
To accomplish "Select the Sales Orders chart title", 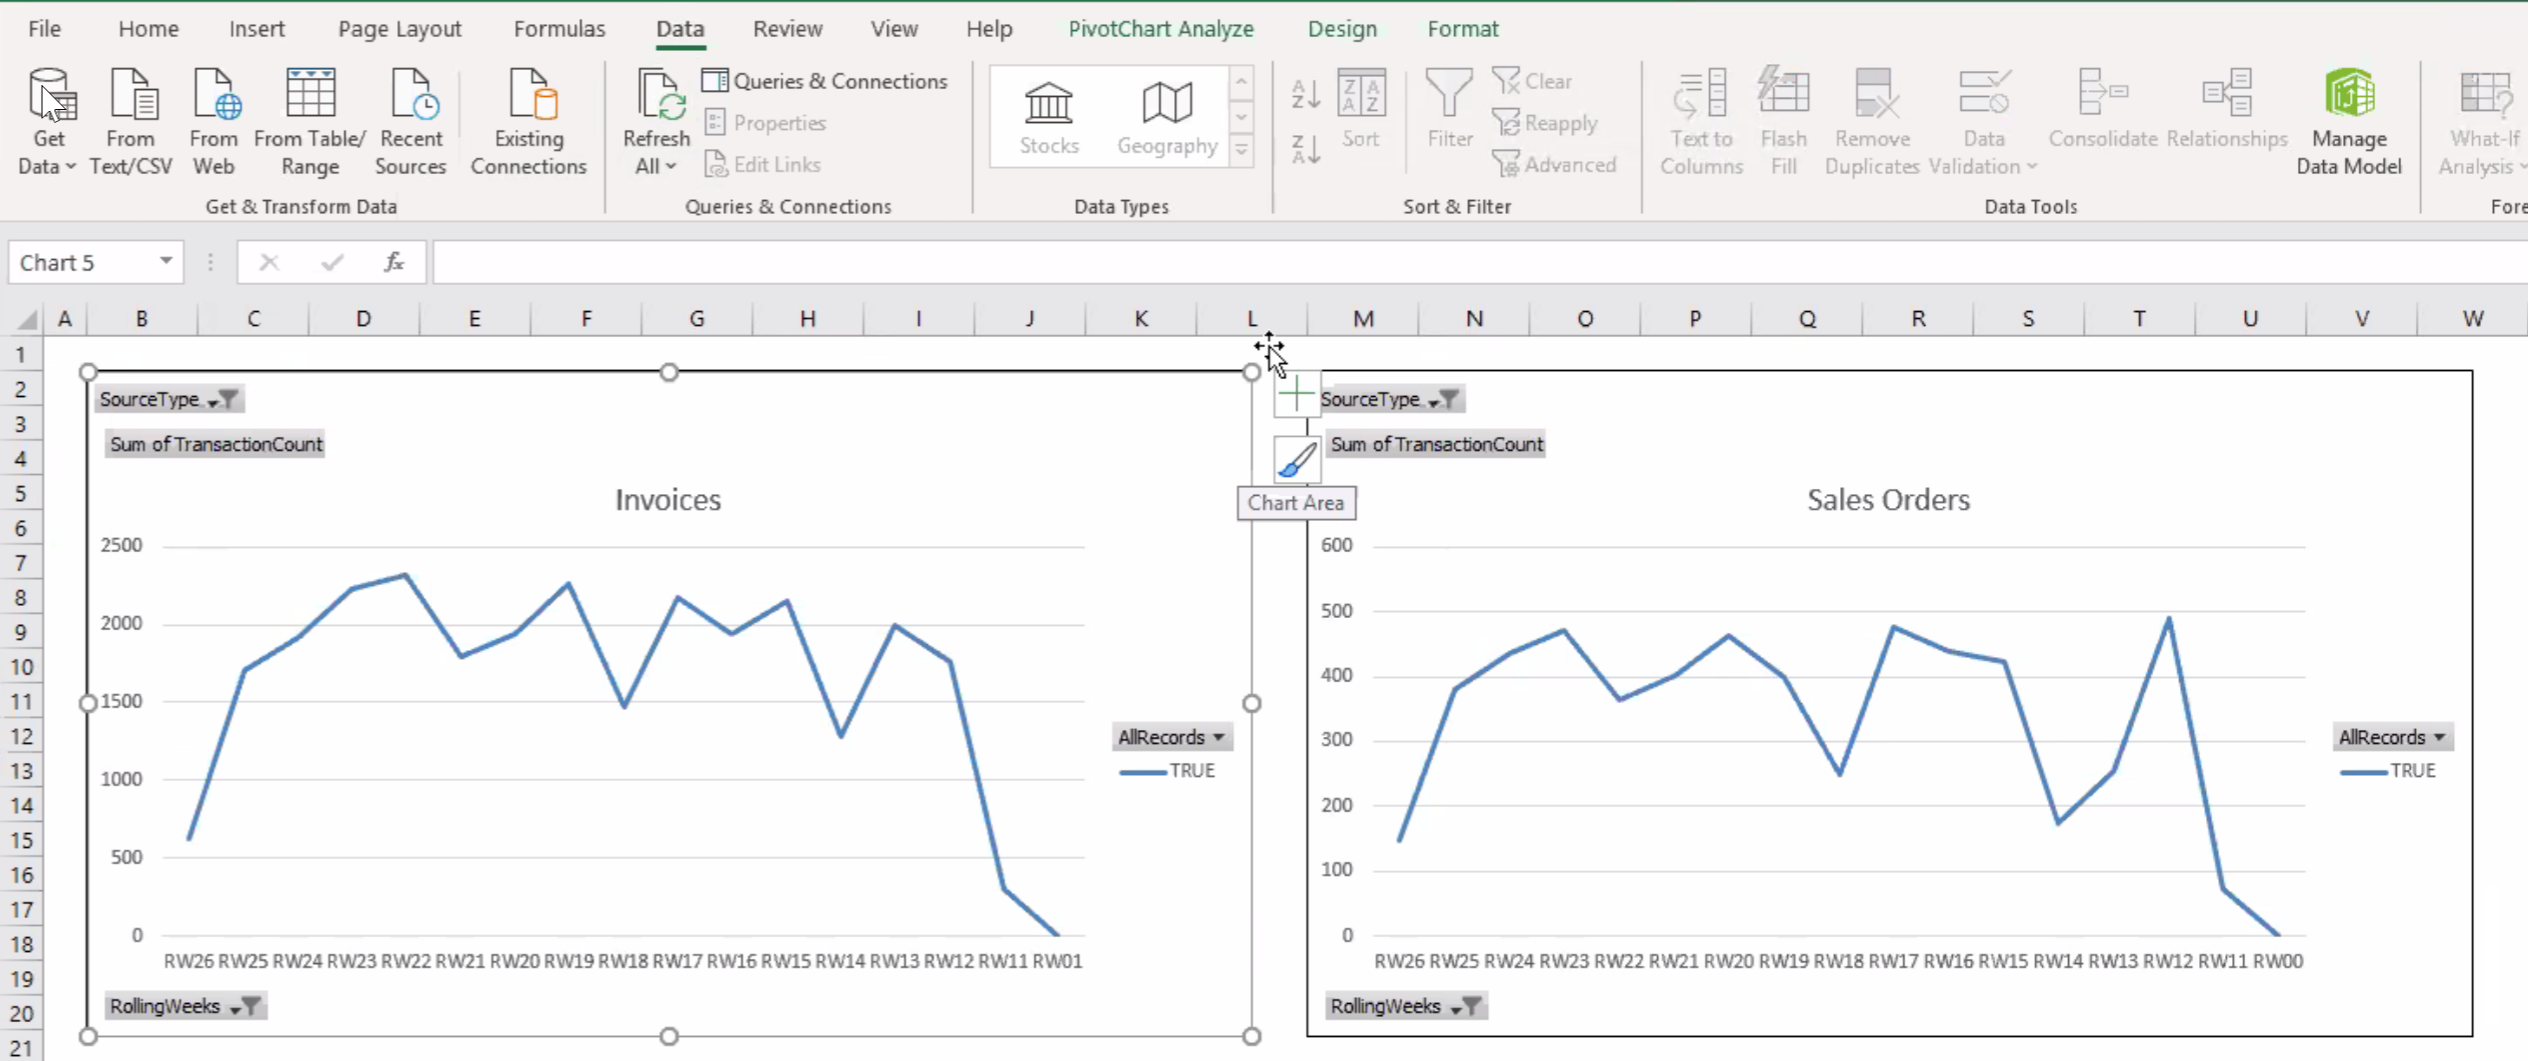I will (x=1888, y=499).
